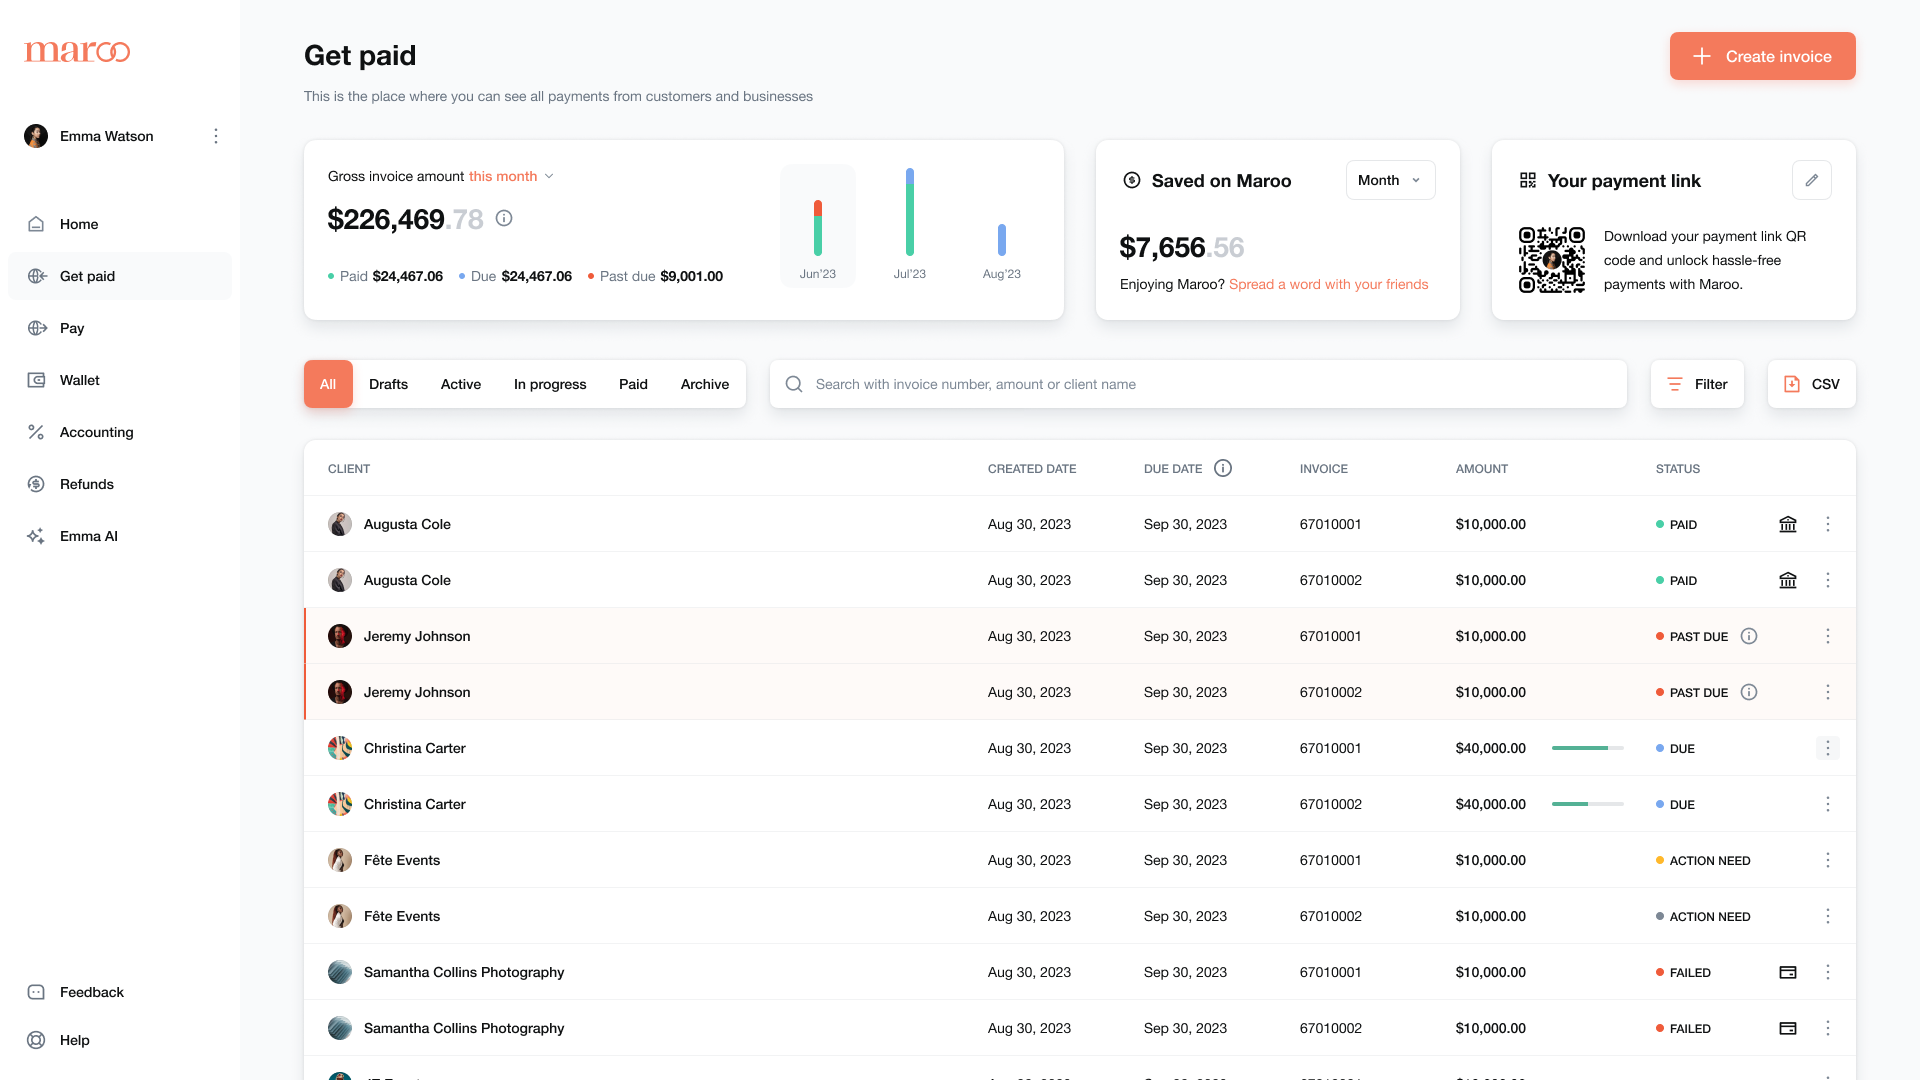This screenshot has height=1080, width=1920.
Task: Open row menu for Jeremy Johnson invoice 67010001
Action: (1828, 636)
